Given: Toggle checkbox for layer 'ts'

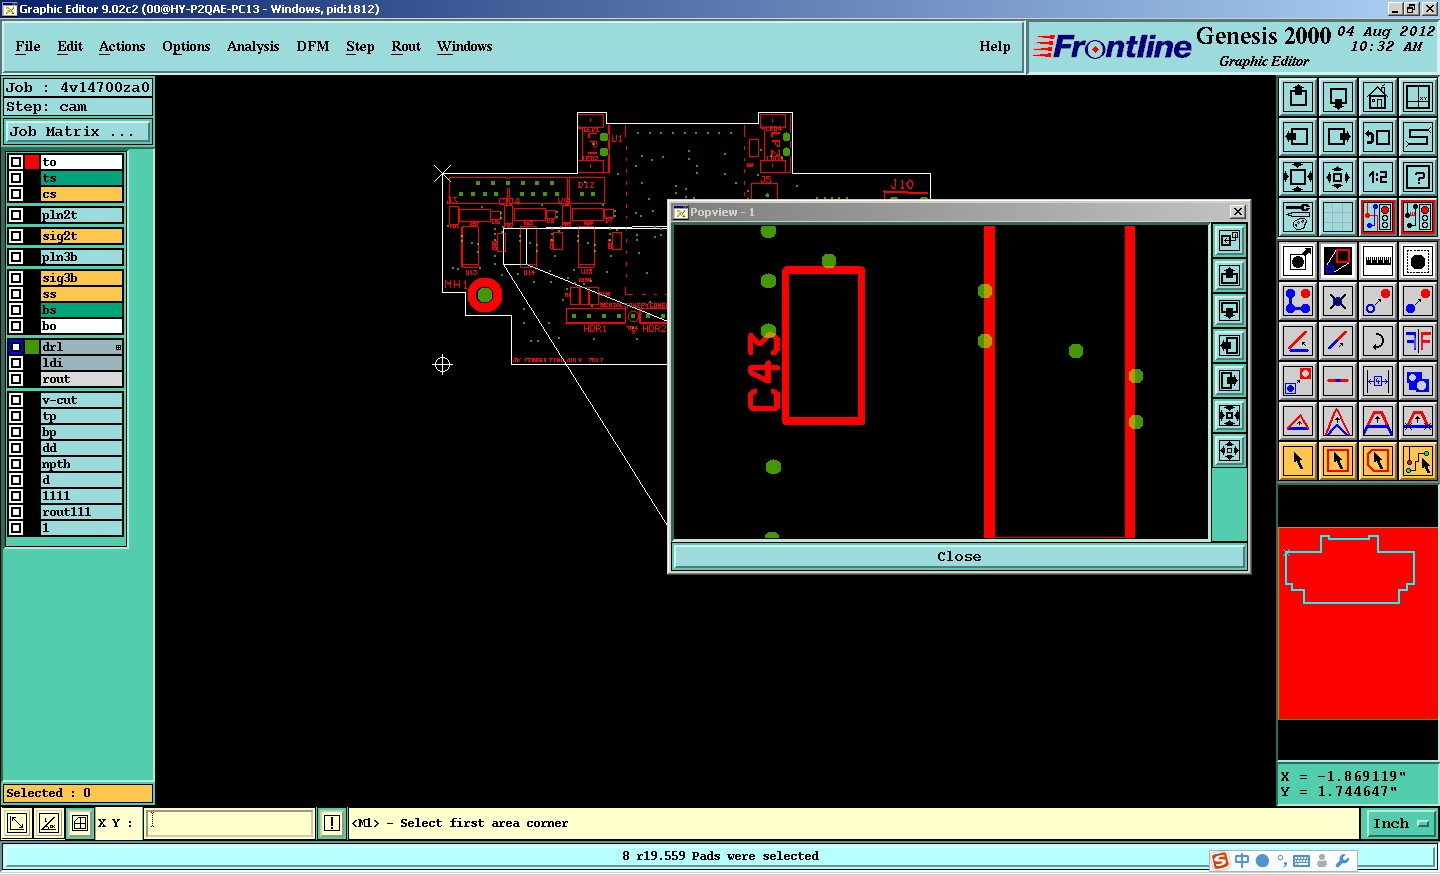Looking at the screenshot, I should (16, 178).
